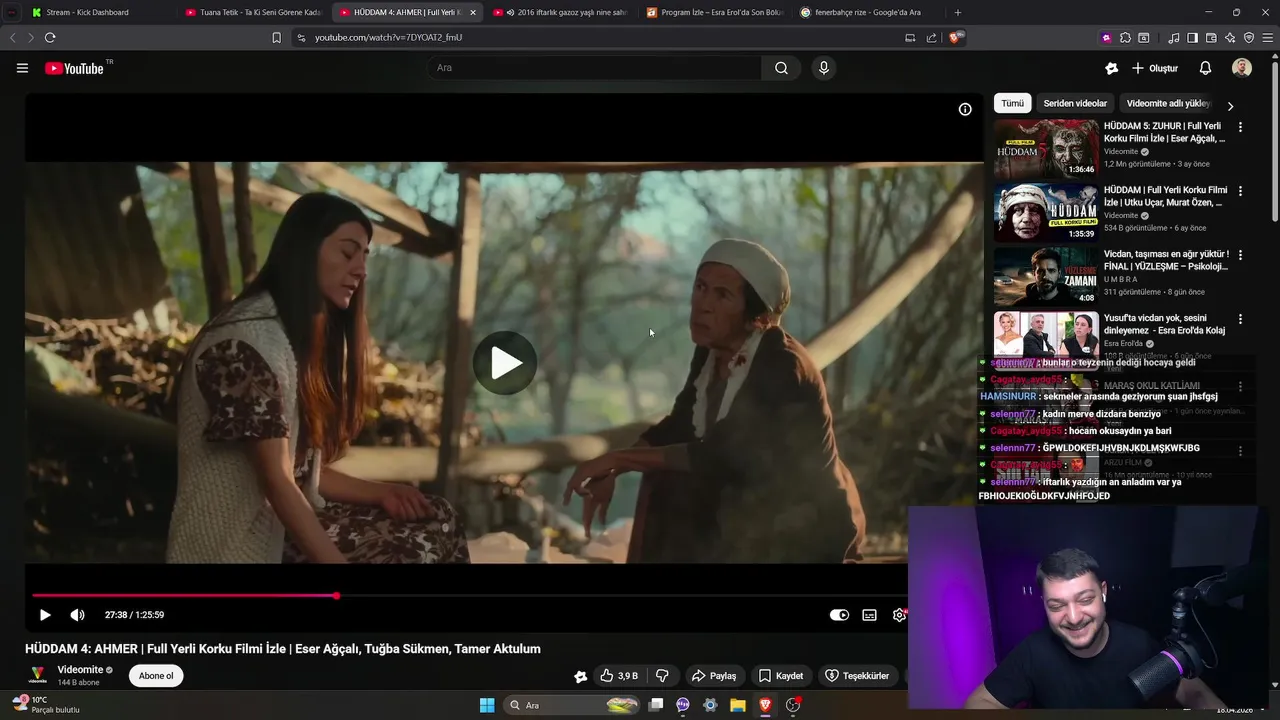The image size is (1280, 720).
Task: Toggle the autoplay switch in the player
Action: point(839,615)
